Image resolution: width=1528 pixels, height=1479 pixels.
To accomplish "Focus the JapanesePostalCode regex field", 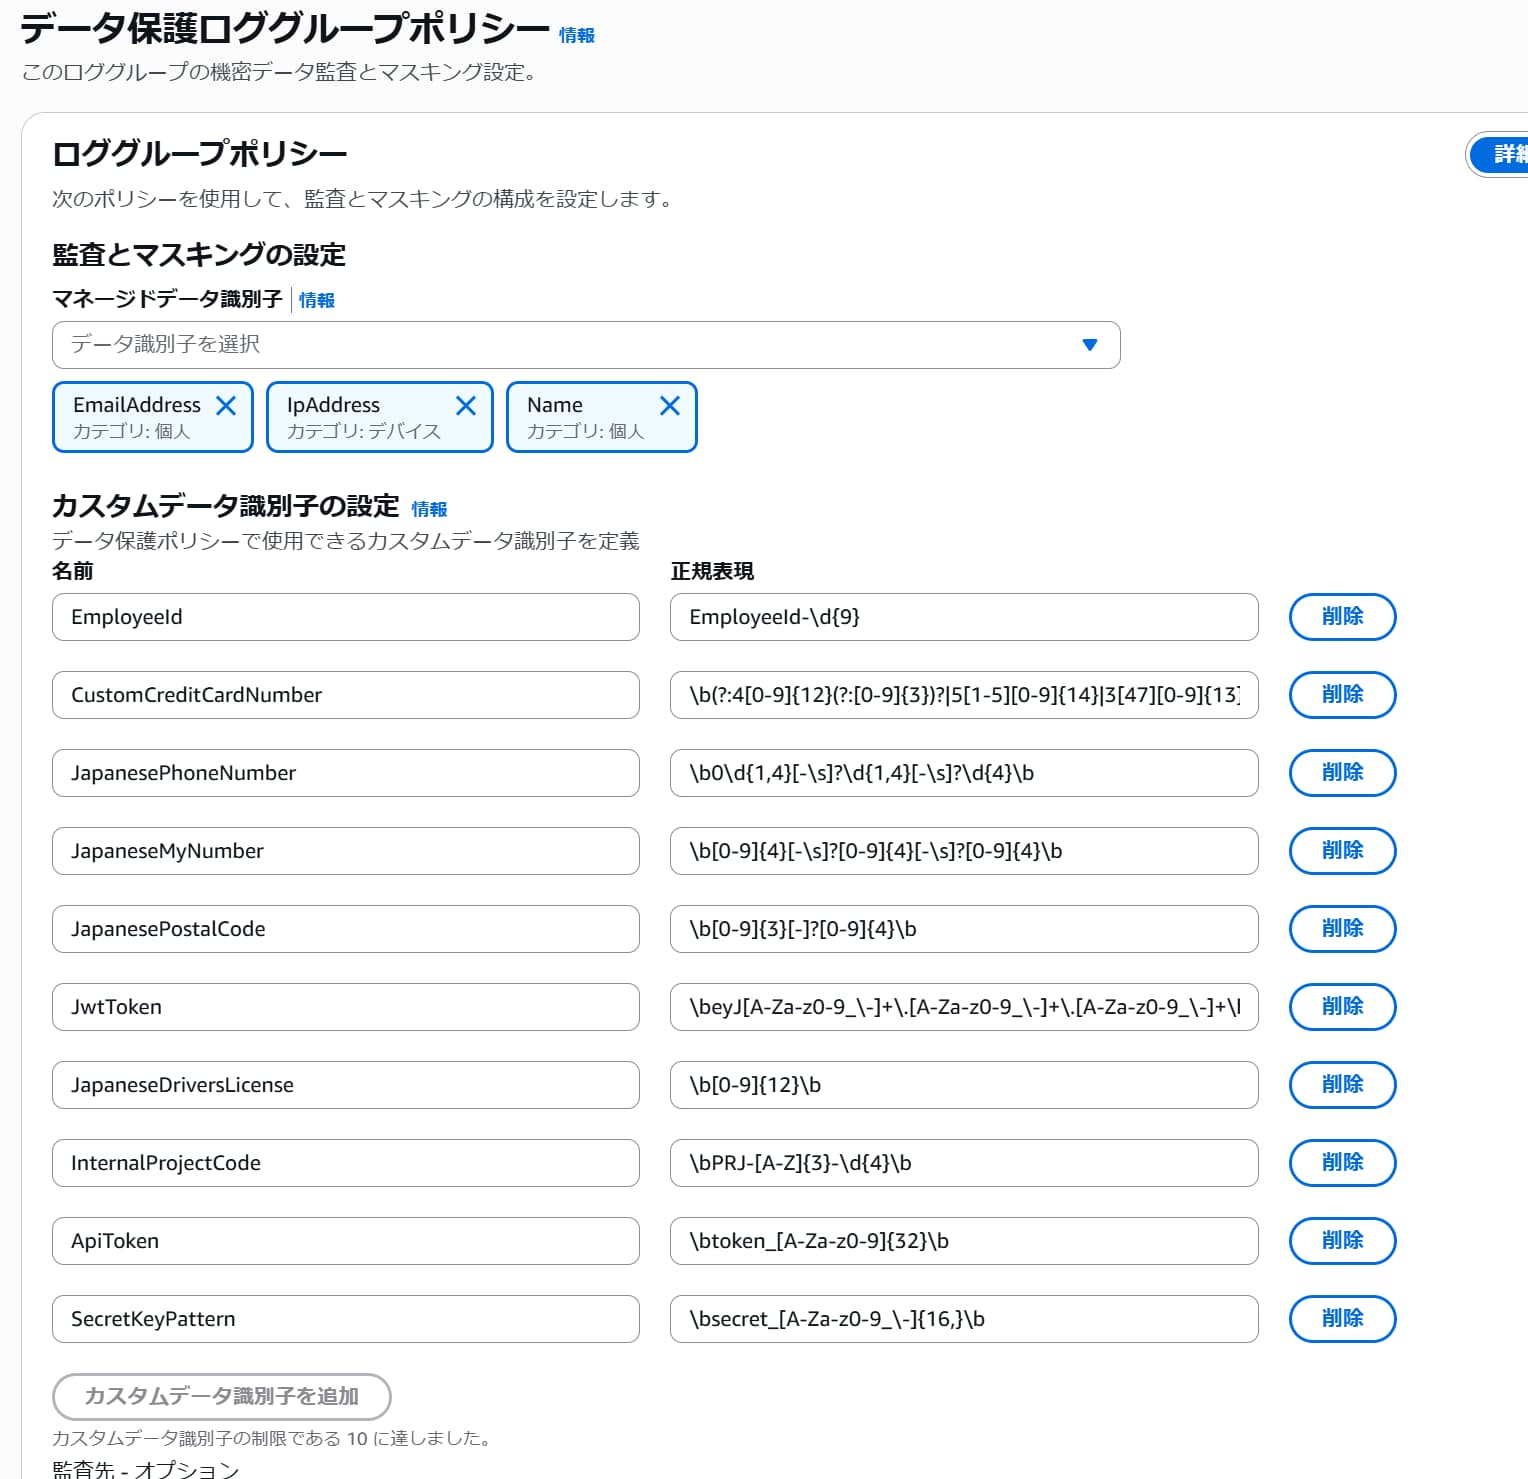I will point(964,929).
